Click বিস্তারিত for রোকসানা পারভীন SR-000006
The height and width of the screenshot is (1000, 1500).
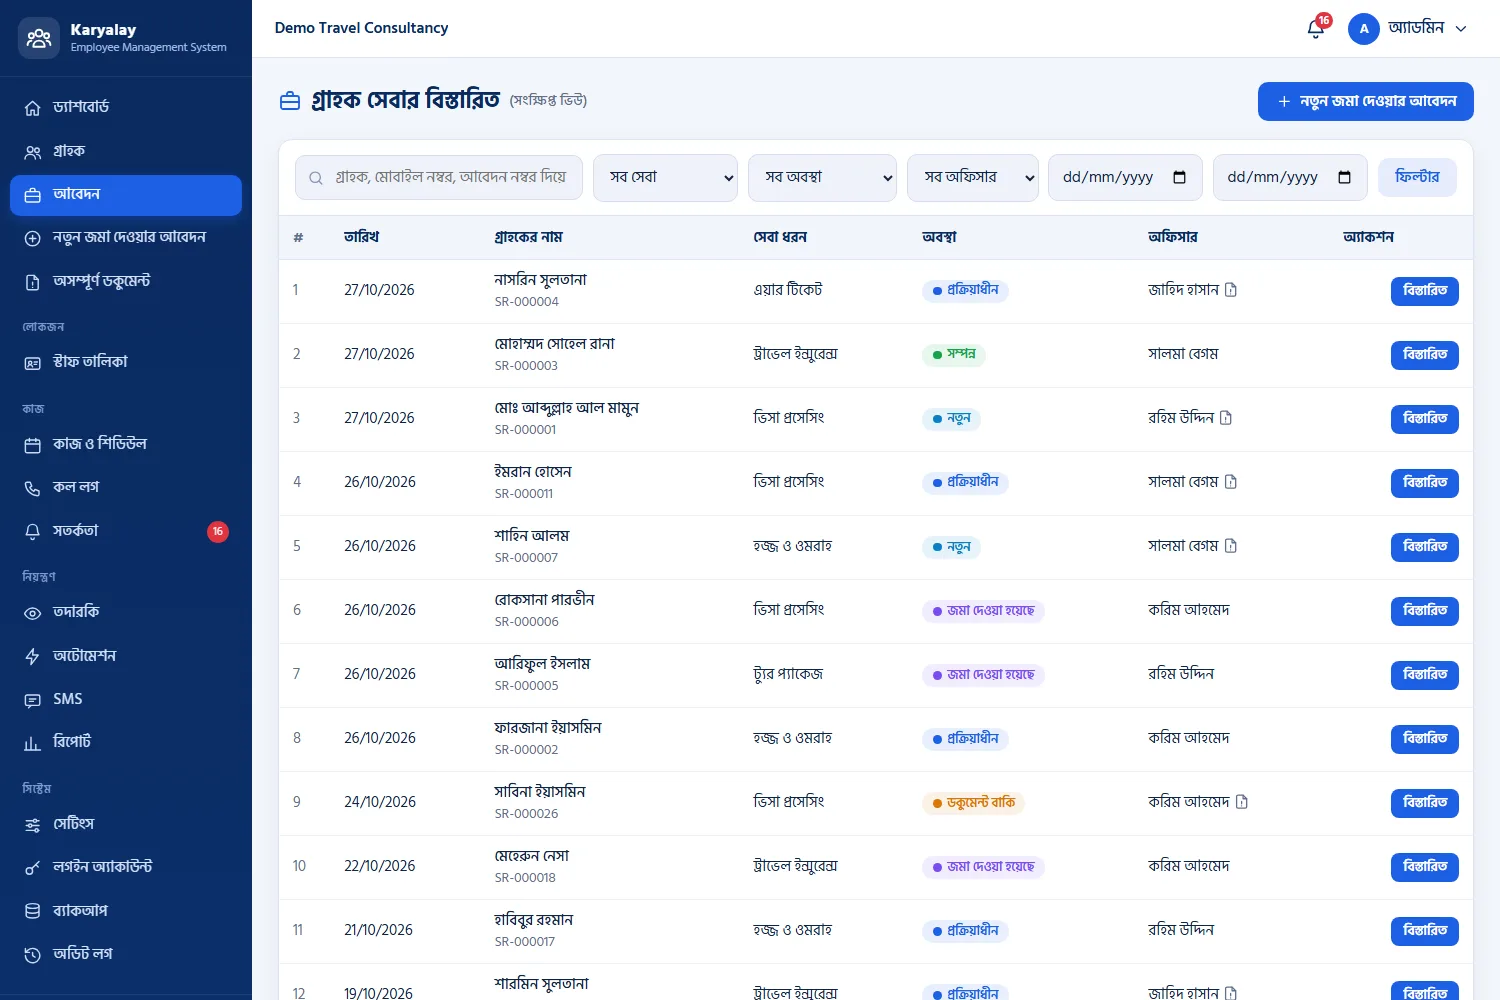point(1425,611)
